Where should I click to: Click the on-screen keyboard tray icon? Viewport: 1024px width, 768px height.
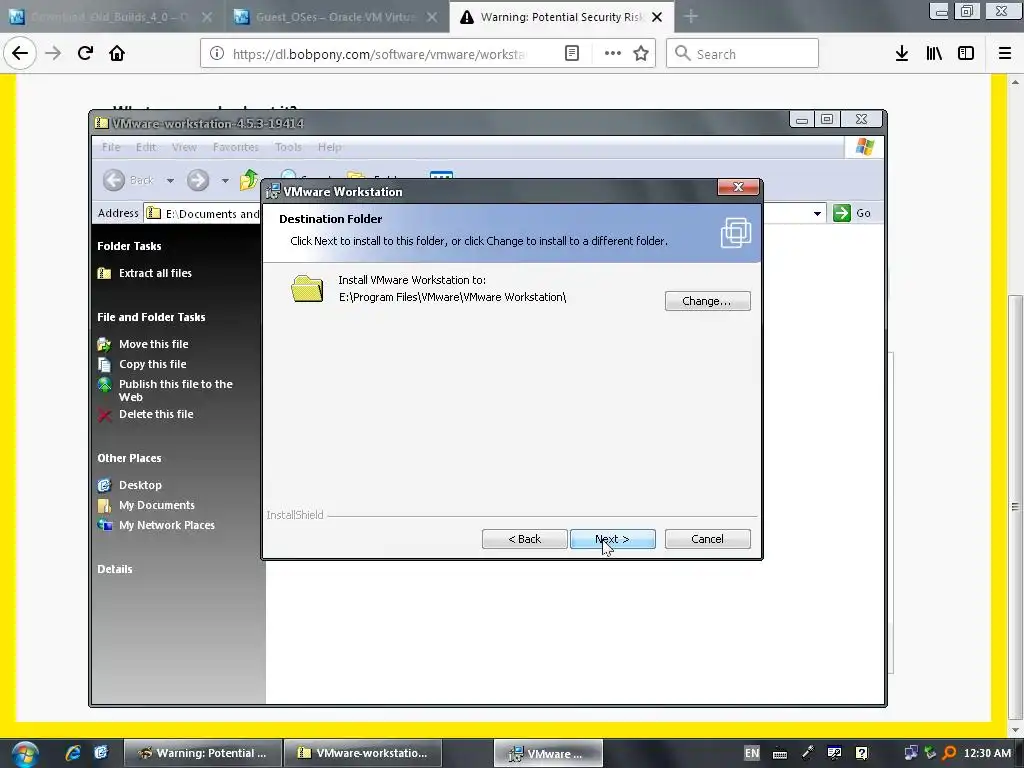click(780, 754)
